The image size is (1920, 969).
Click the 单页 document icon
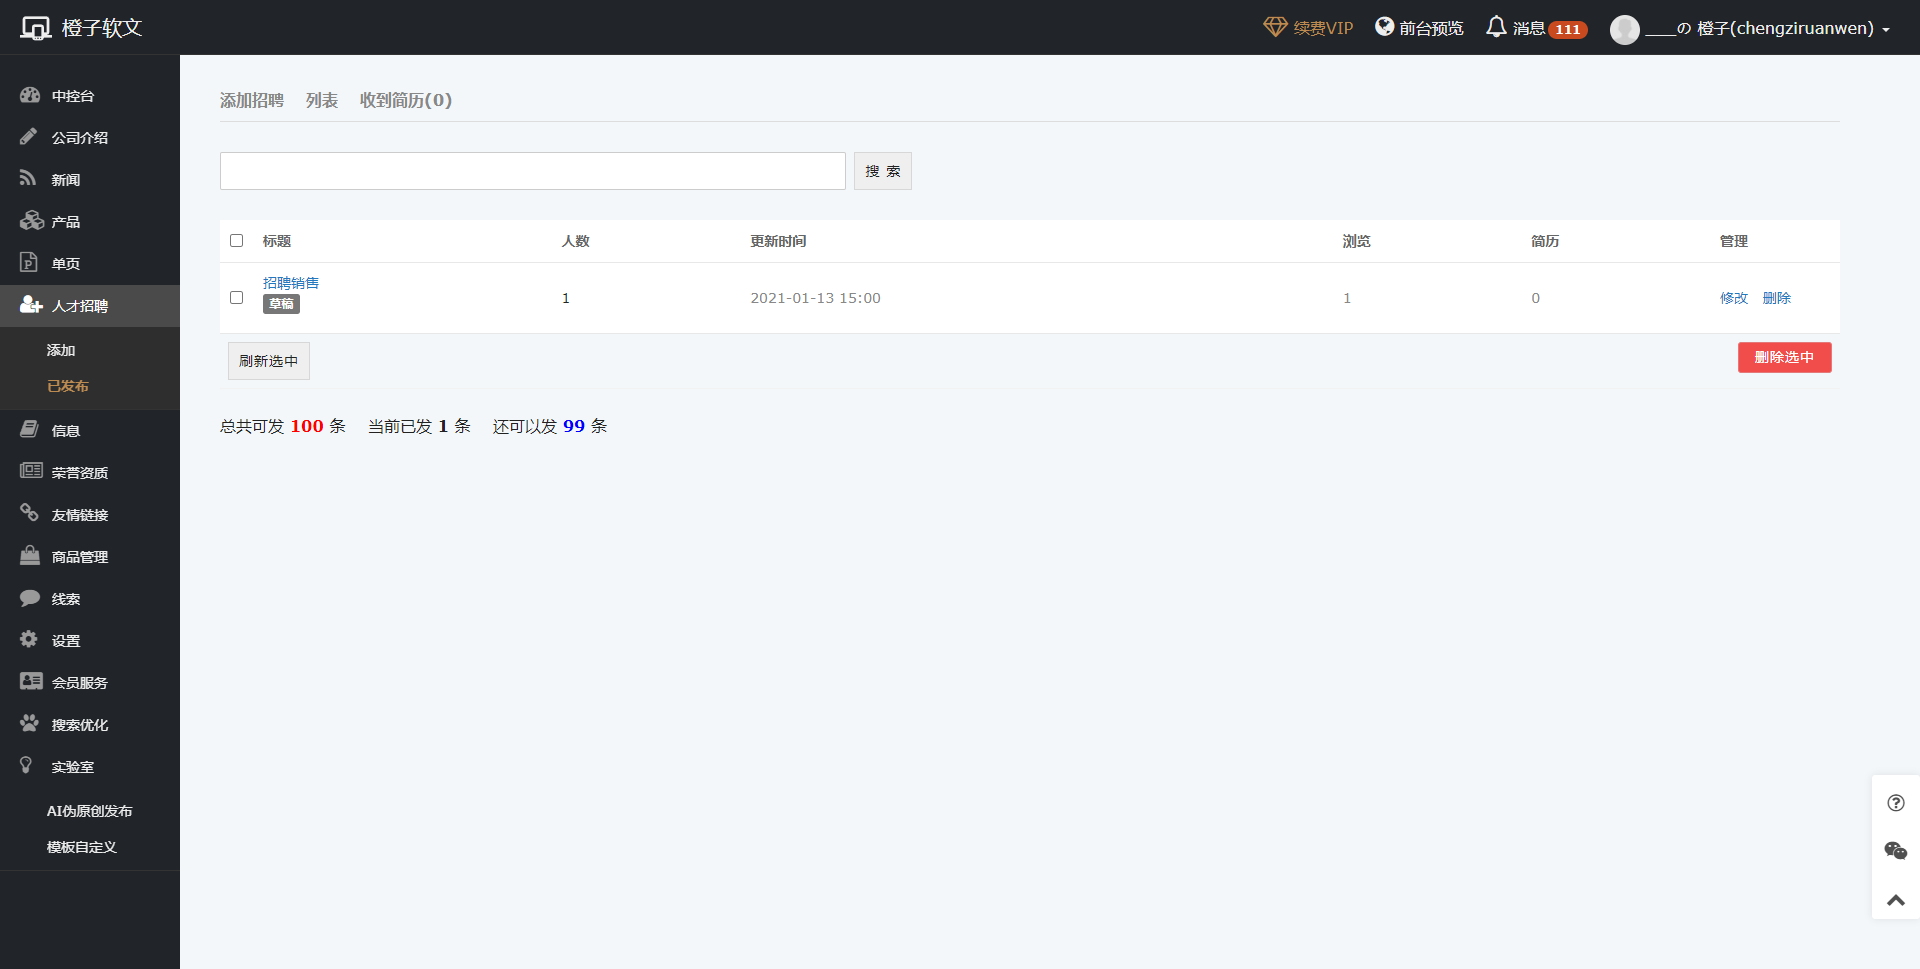[28, 263]
